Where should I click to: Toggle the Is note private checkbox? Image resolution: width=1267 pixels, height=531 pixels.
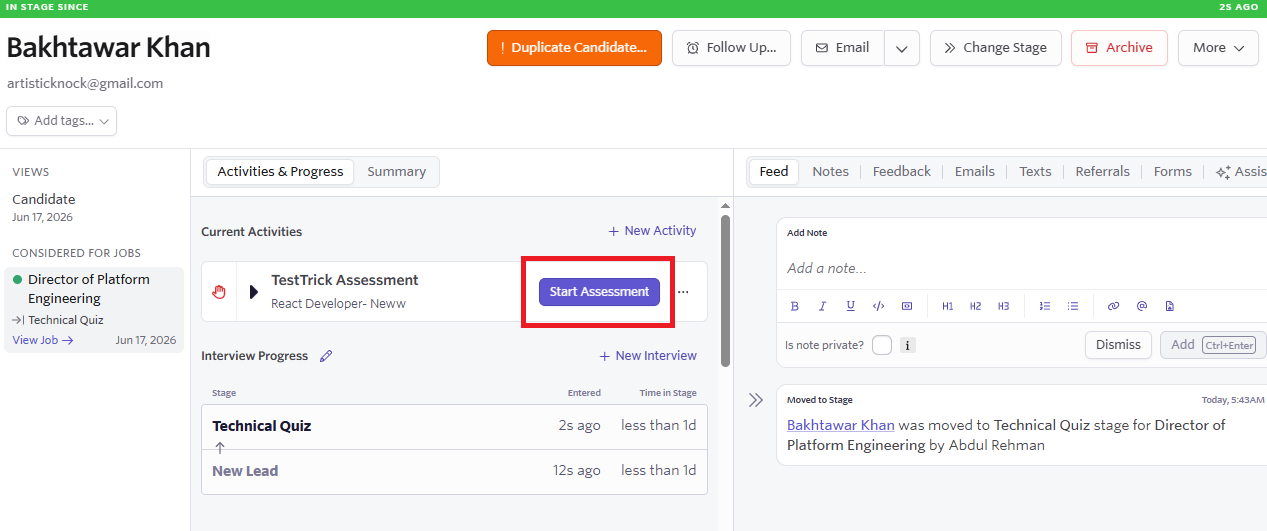point(882,345)
